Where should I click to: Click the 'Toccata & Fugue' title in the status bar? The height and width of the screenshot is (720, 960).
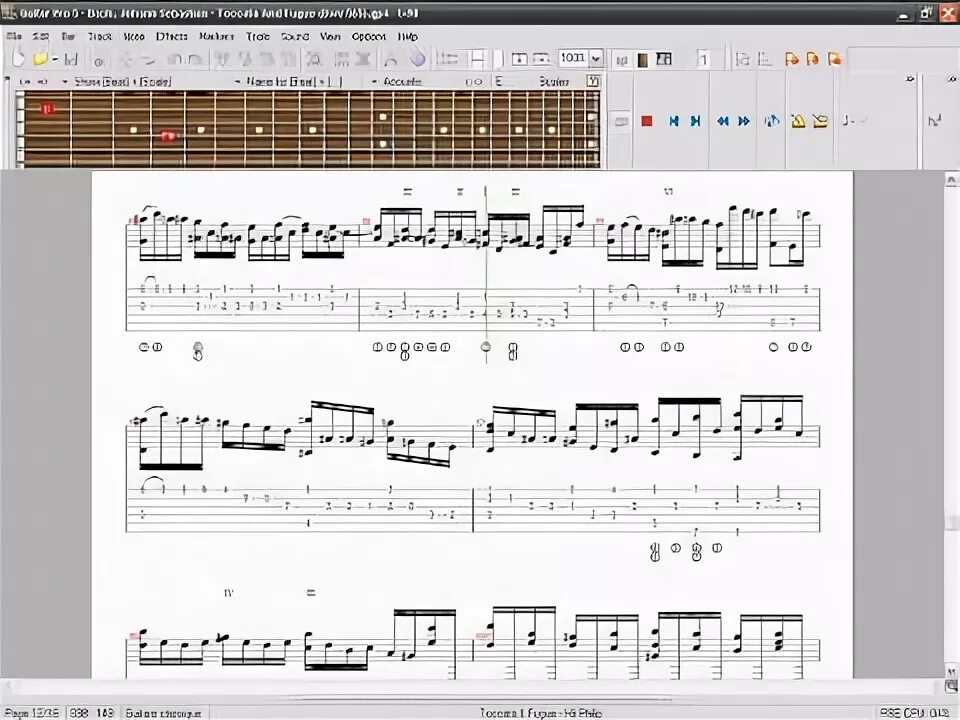click(541, 713)
